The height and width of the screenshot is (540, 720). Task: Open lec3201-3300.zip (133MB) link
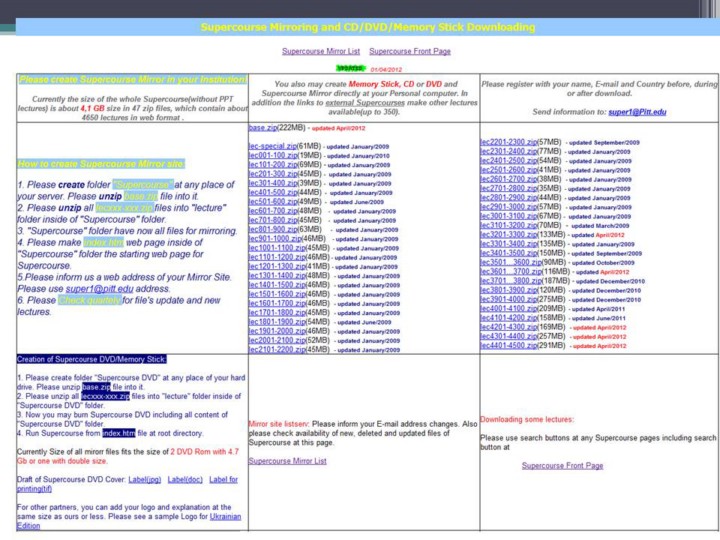(x=508, y=234)
